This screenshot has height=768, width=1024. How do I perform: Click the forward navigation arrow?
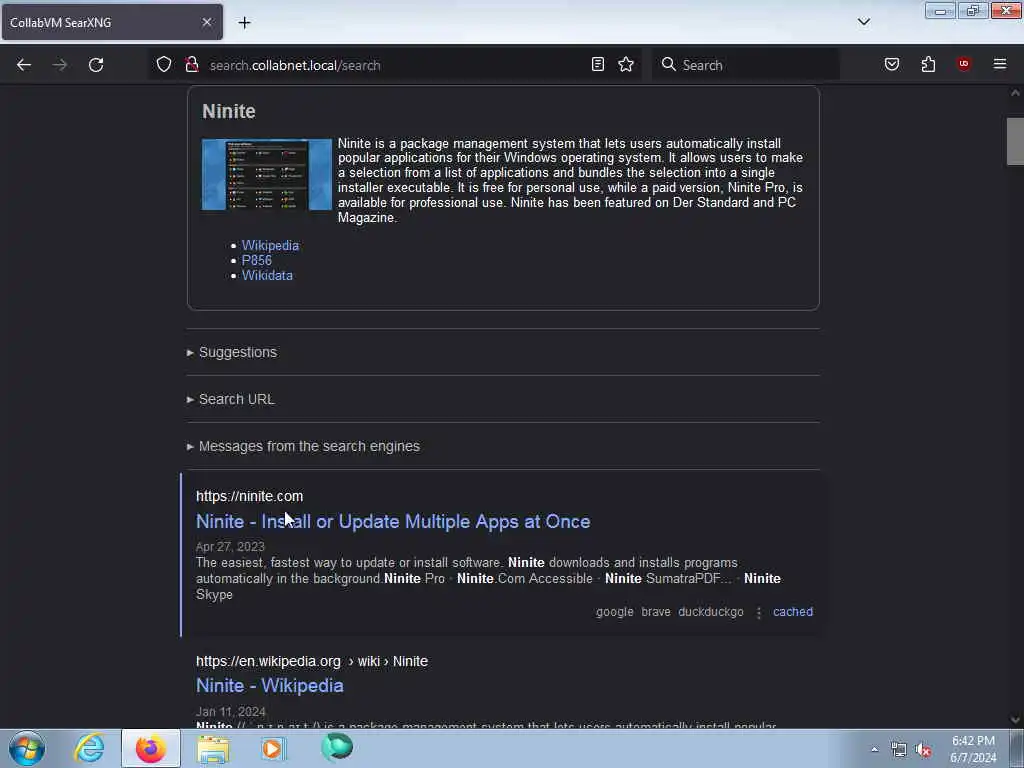coord(59,65)
